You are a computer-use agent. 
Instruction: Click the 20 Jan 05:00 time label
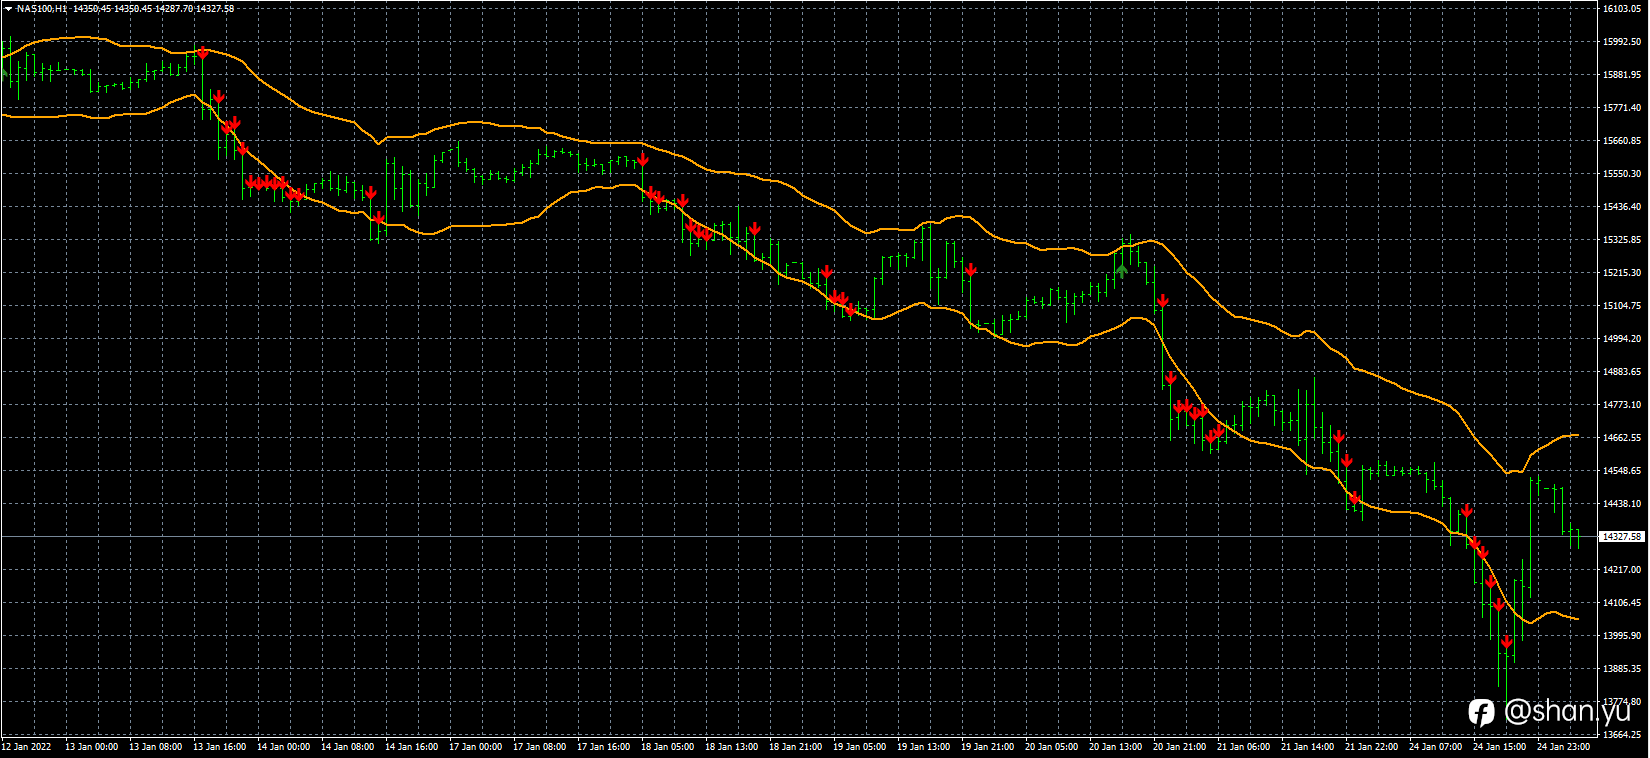[x=1051, y=746]
